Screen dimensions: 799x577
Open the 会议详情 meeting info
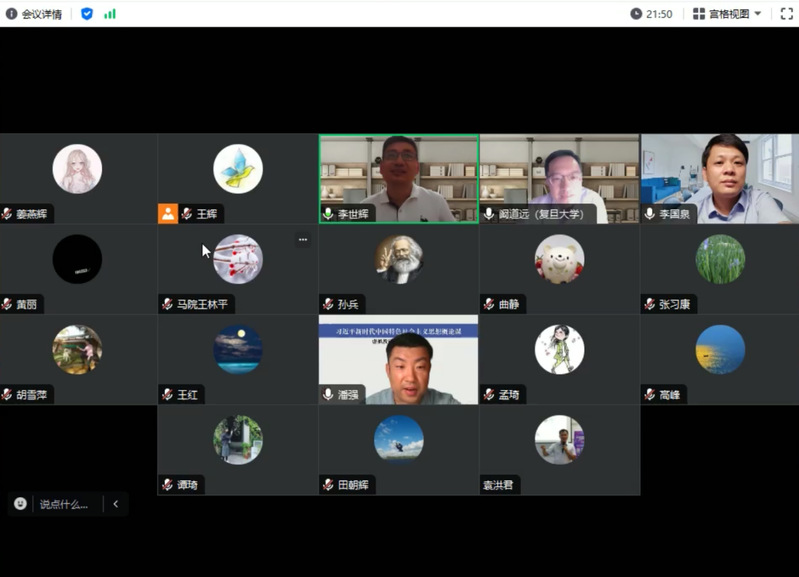click(34, 14)
